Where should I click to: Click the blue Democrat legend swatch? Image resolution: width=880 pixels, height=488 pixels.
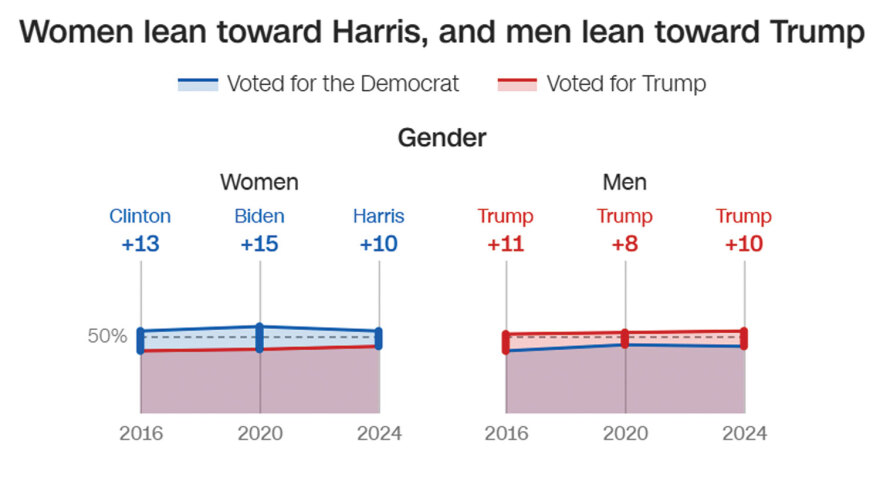(197, 84)
